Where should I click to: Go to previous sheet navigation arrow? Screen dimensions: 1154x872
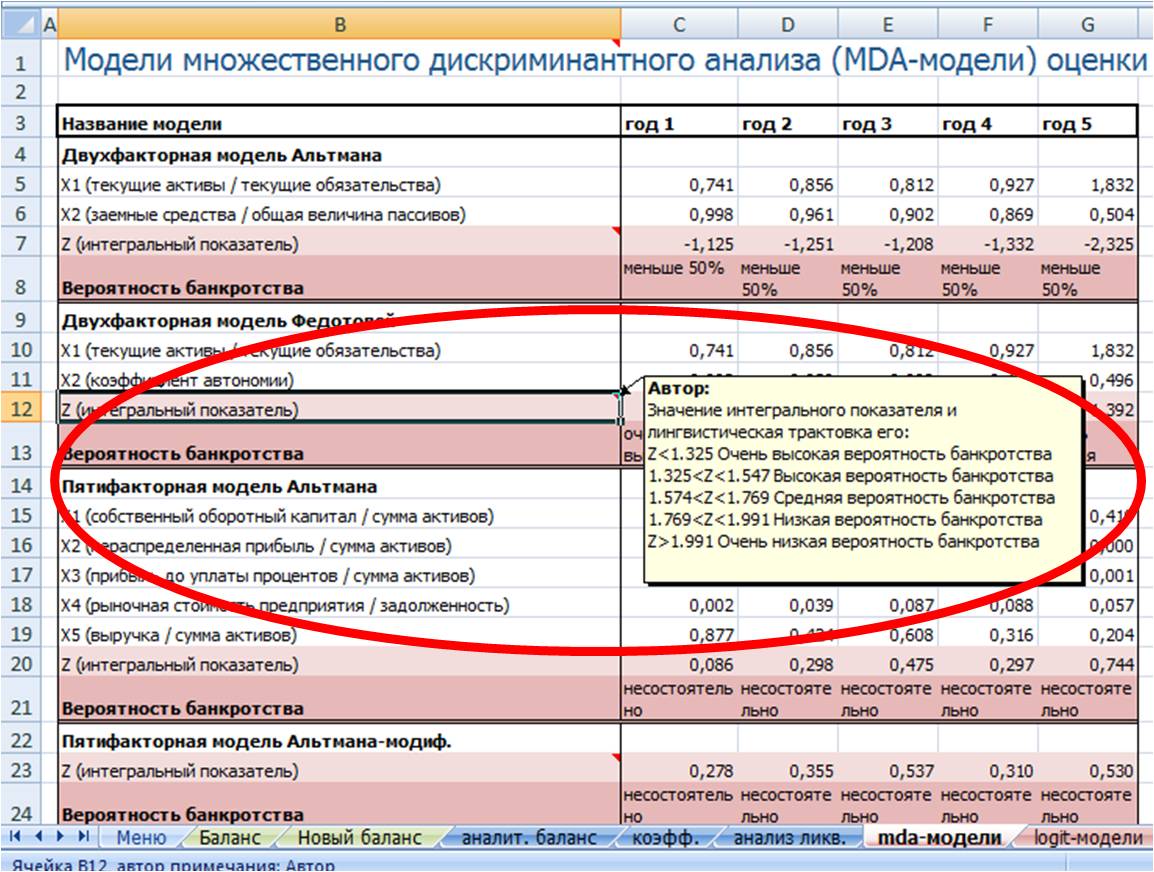(x=38, y=836)
